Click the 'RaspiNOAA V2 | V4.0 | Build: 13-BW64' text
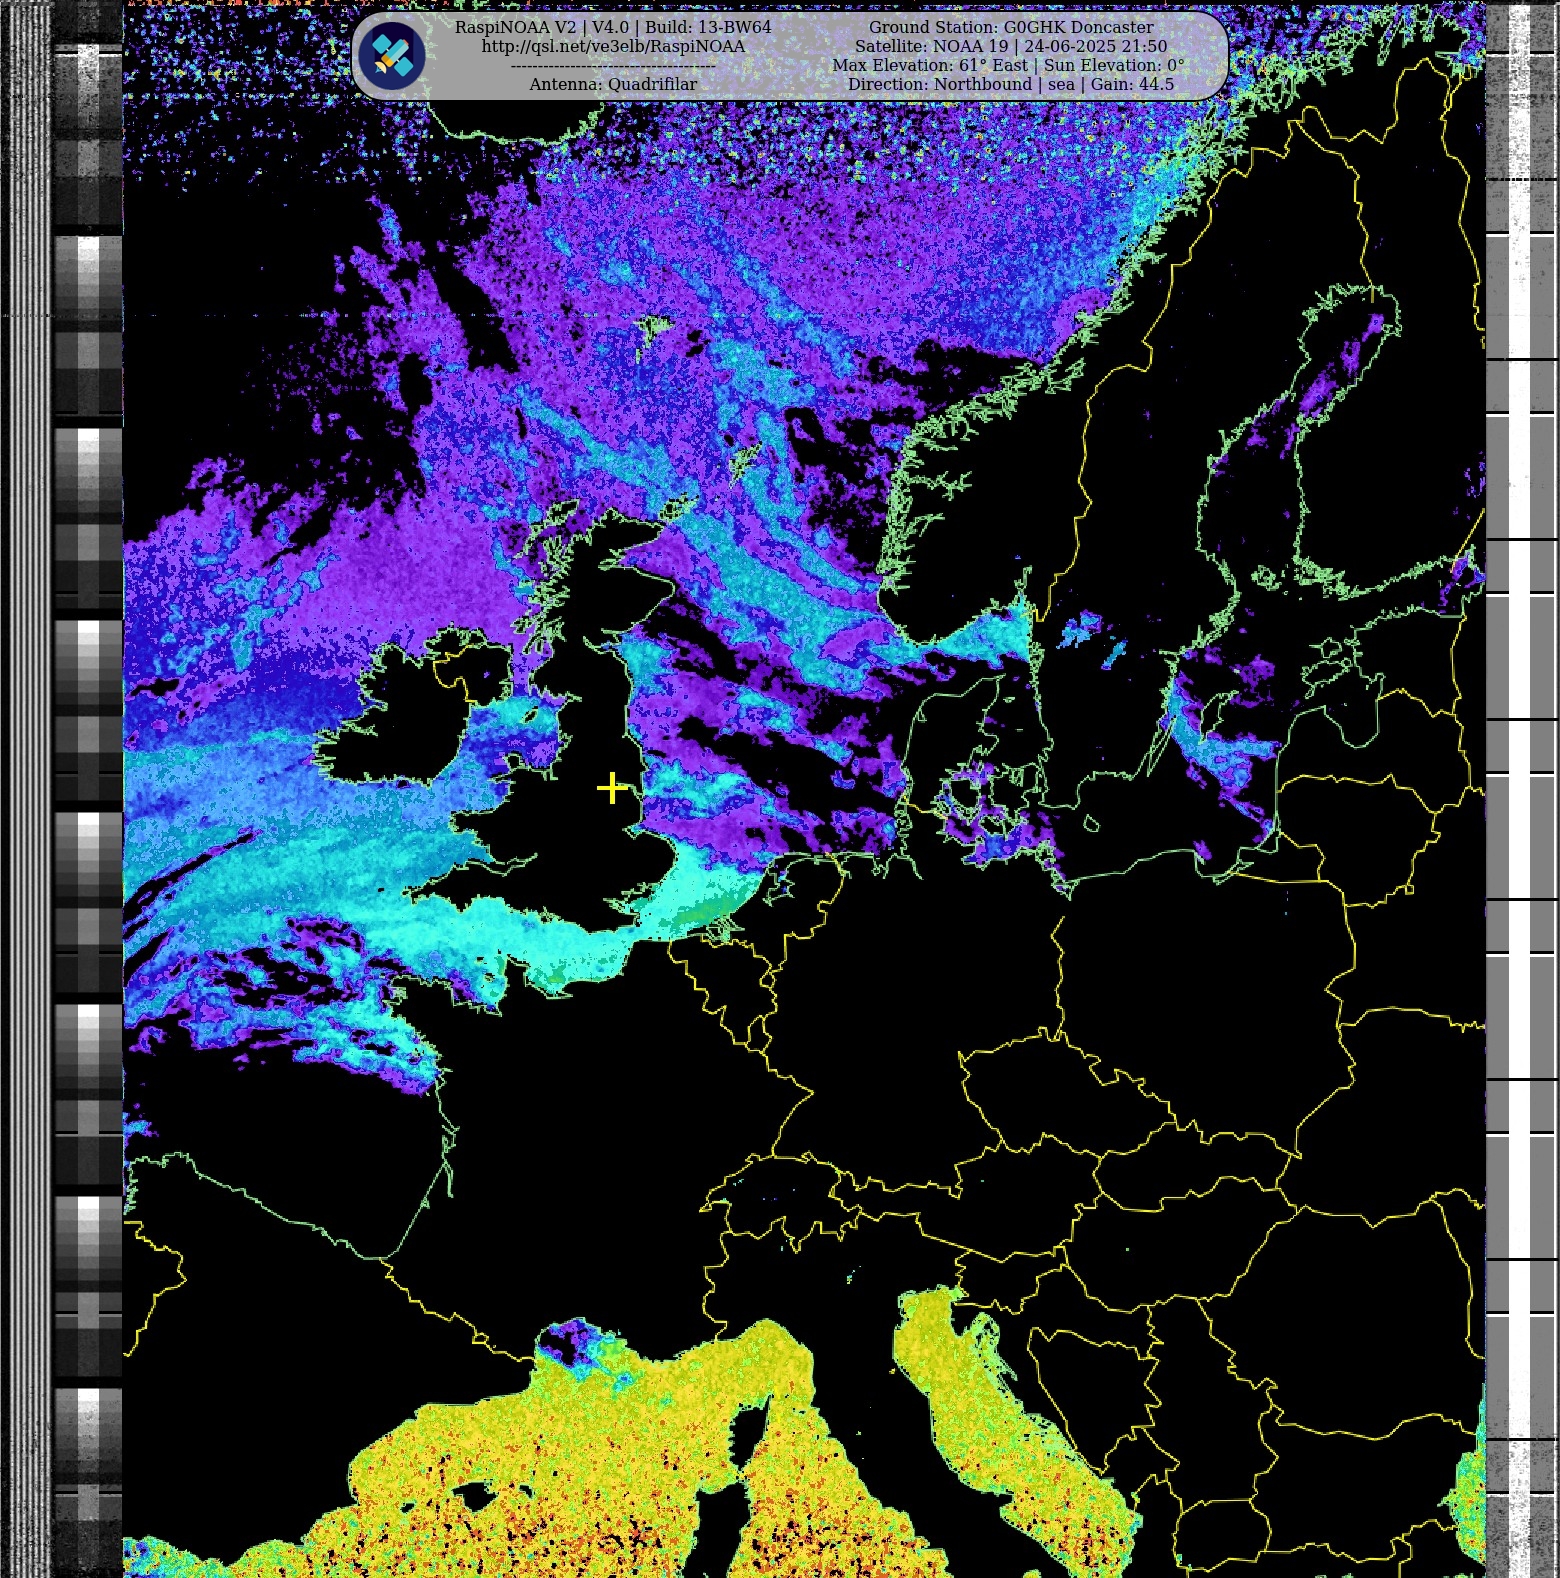This screenshot has width=1560, height=1578. click(x=613, y=27)
